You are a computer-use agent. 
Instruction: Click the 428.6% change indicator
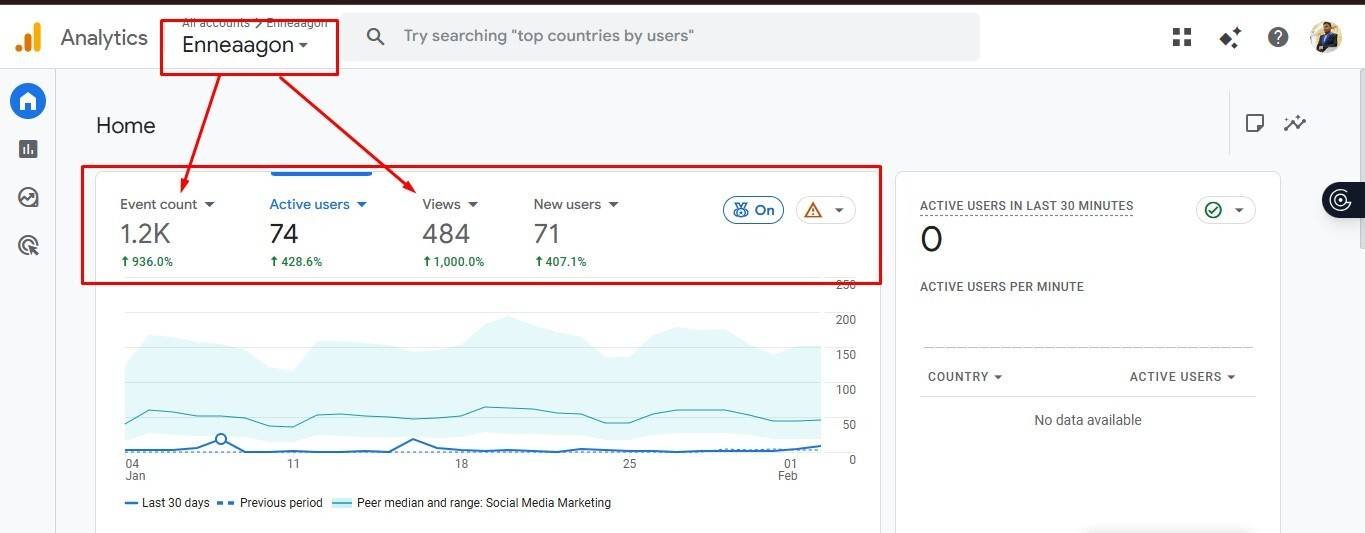point(296,262)
